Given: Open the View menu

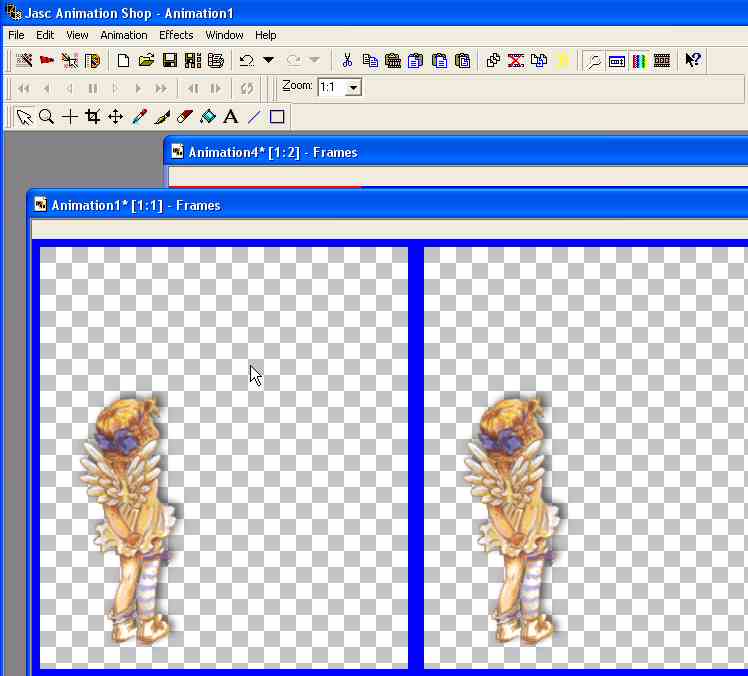Looking at the screenshot, I should click(77, 35).
